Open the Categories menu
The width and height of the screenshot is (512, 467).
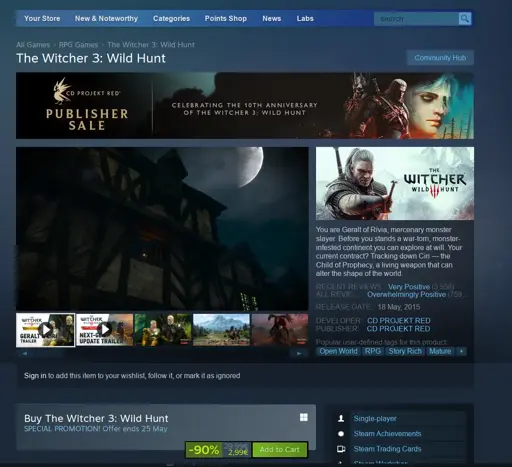[171, 19]
